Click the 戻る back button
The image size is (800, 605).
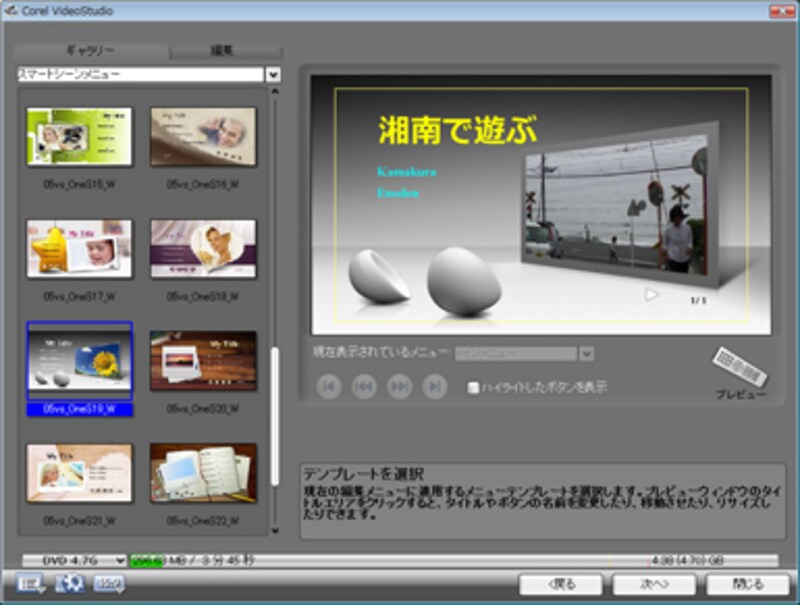click(561, 584)
